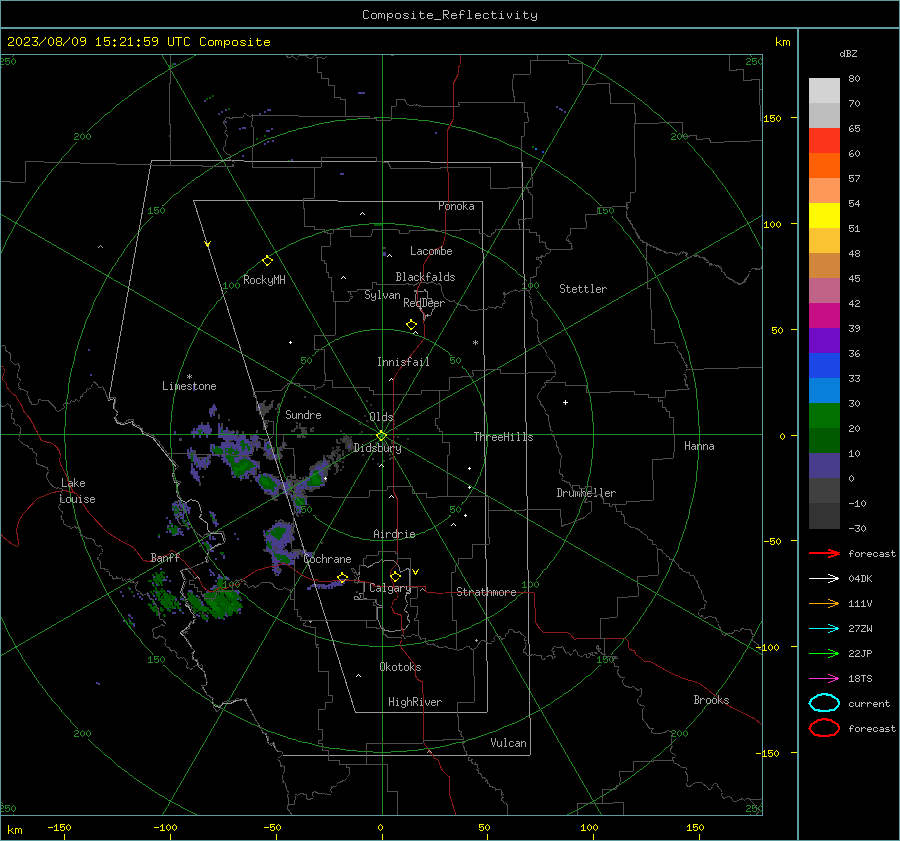Select the yellow 54 dBZ color swatch
Image resolution: width=900 pixels, height=841 pixels.
(824, 215)
